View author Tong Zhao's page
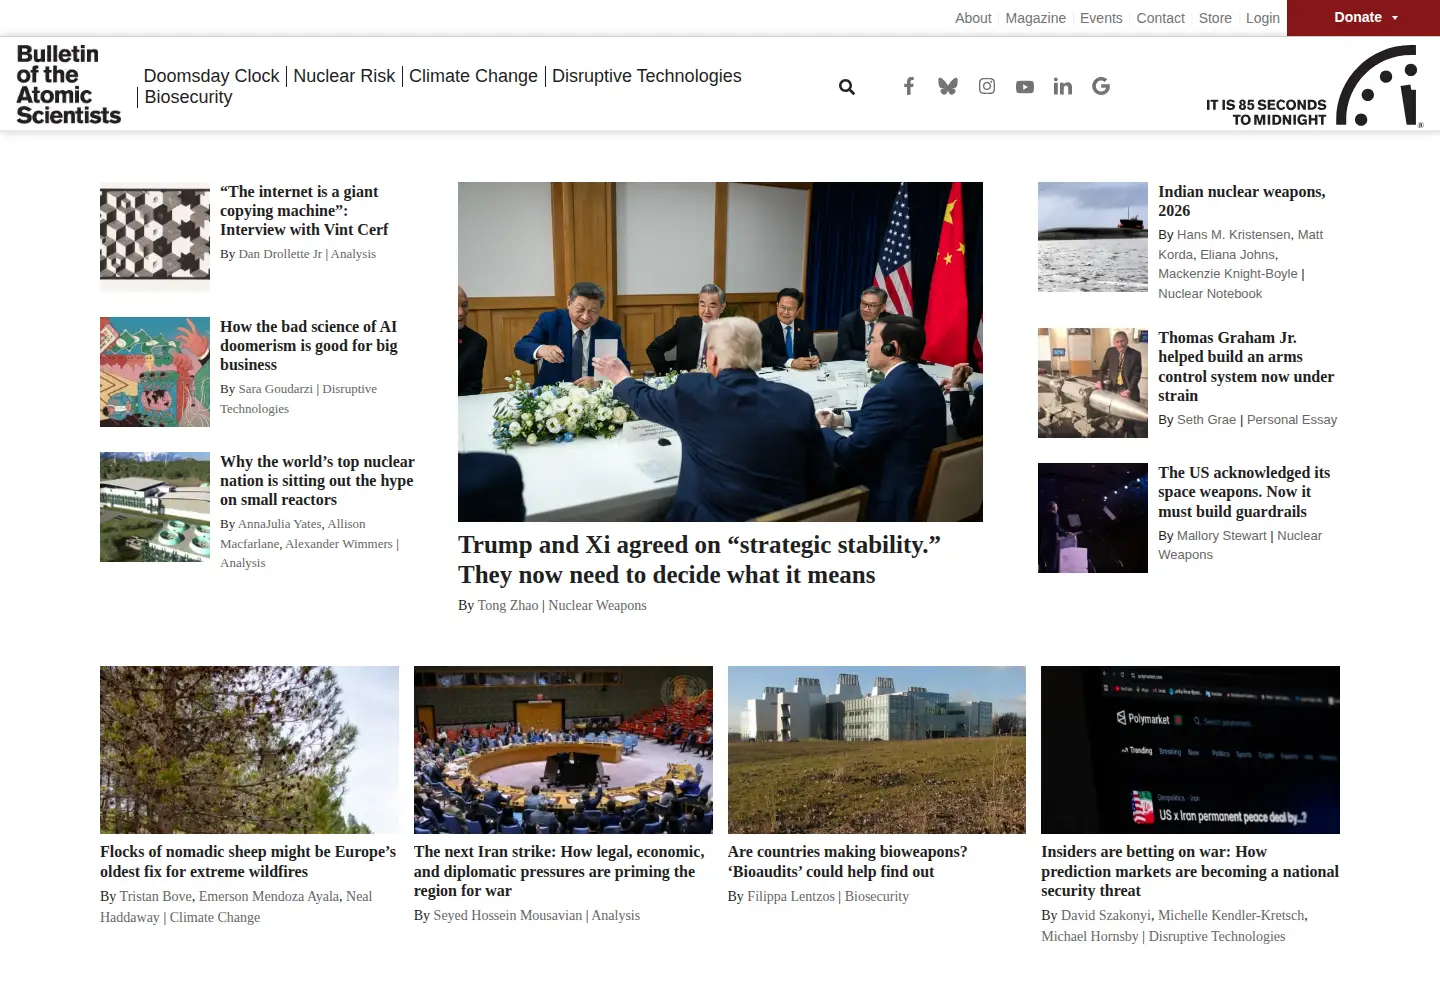Image resolution: width=1440 pixels, height=1000 pixels. pos(508,606)
